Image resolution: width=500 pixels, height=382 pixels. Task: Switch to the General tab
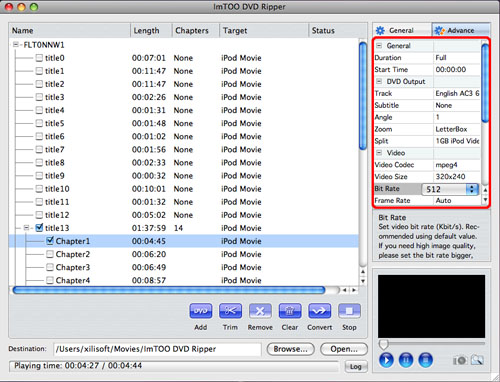pyautogui.click(x=401, y=30)
